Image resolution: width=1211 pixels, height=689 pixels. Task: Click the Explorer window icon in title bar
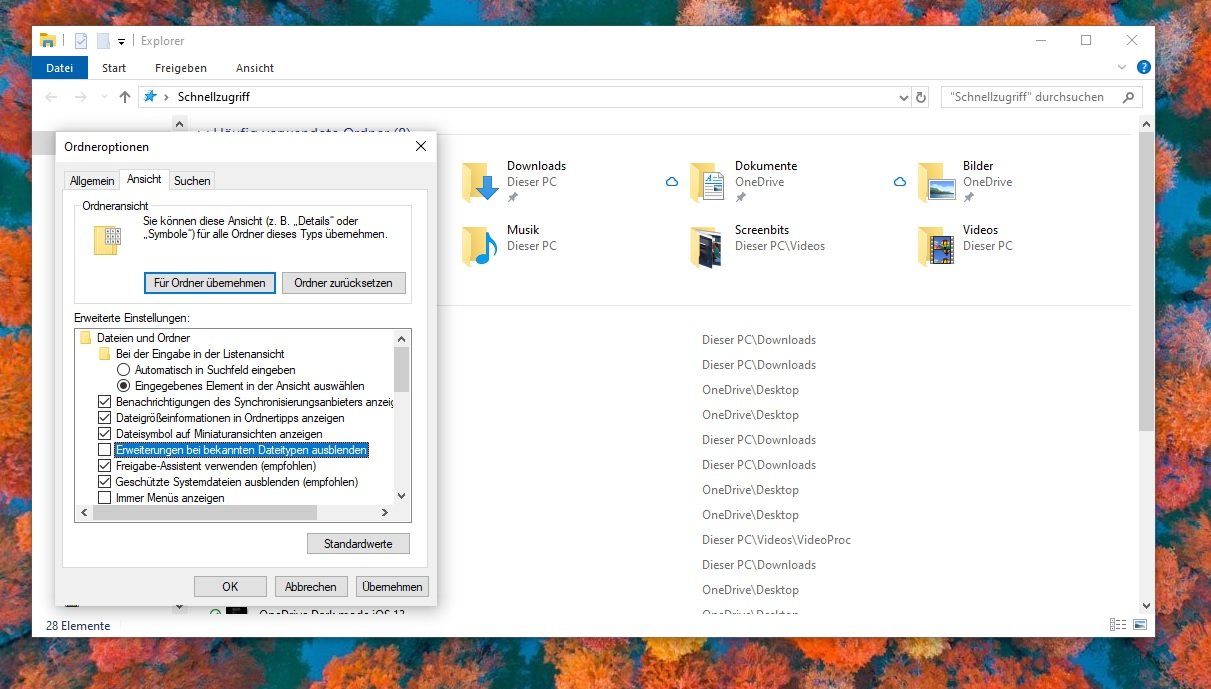click(x=47, y=41)
